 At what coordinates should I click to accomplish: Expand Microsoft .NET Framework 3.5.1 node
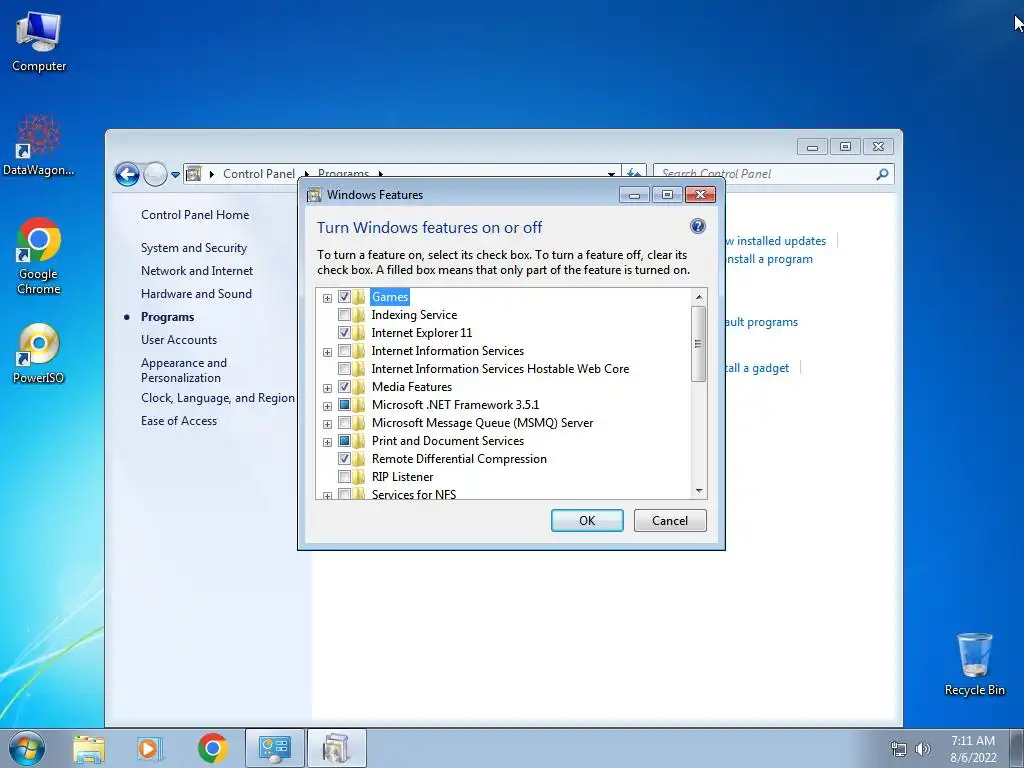tap(327, 406)
